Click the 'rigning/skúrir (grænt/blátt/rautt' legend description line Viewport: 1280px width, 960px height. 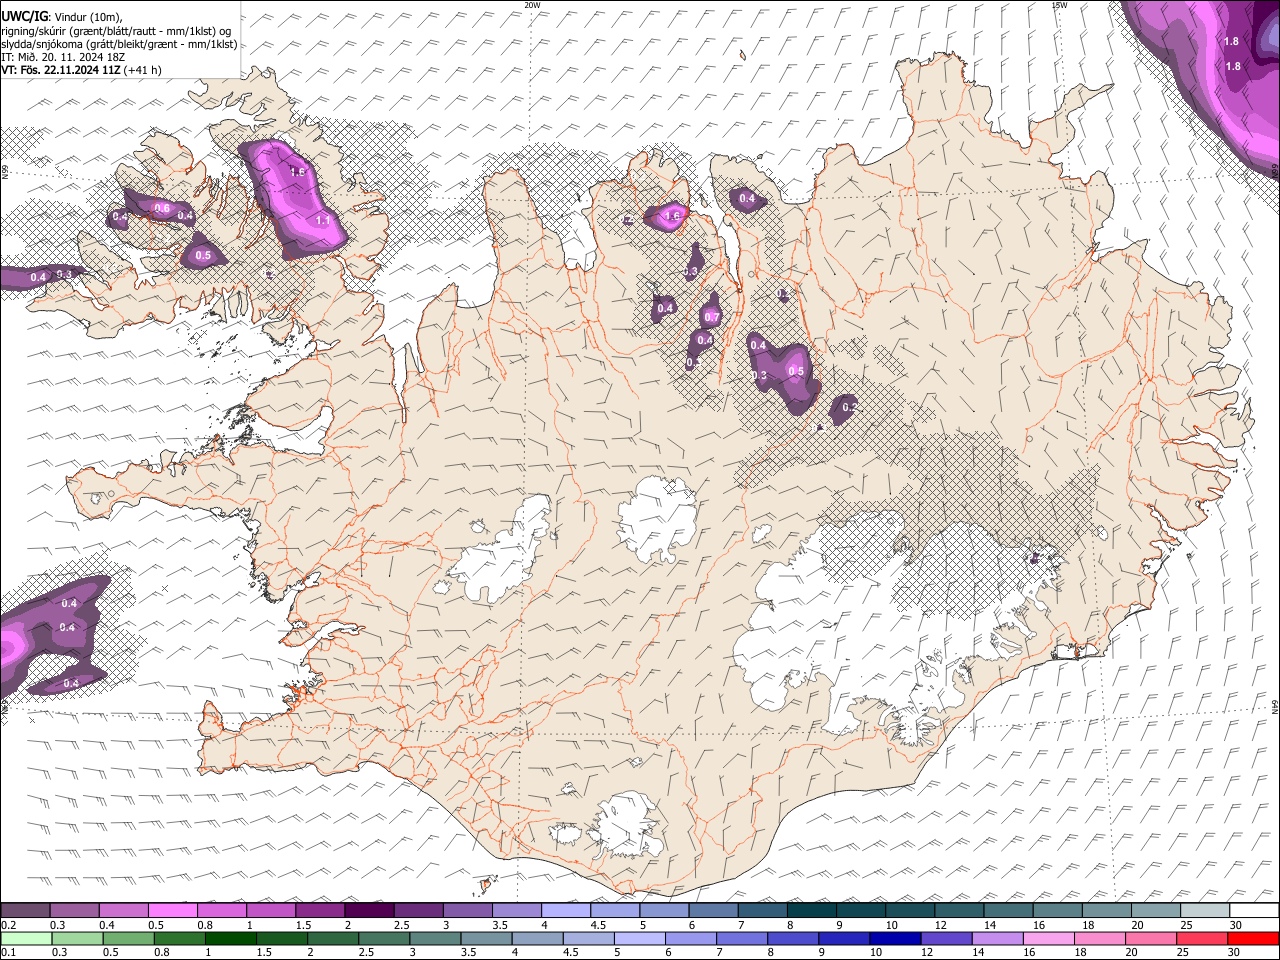coord(115,31)
